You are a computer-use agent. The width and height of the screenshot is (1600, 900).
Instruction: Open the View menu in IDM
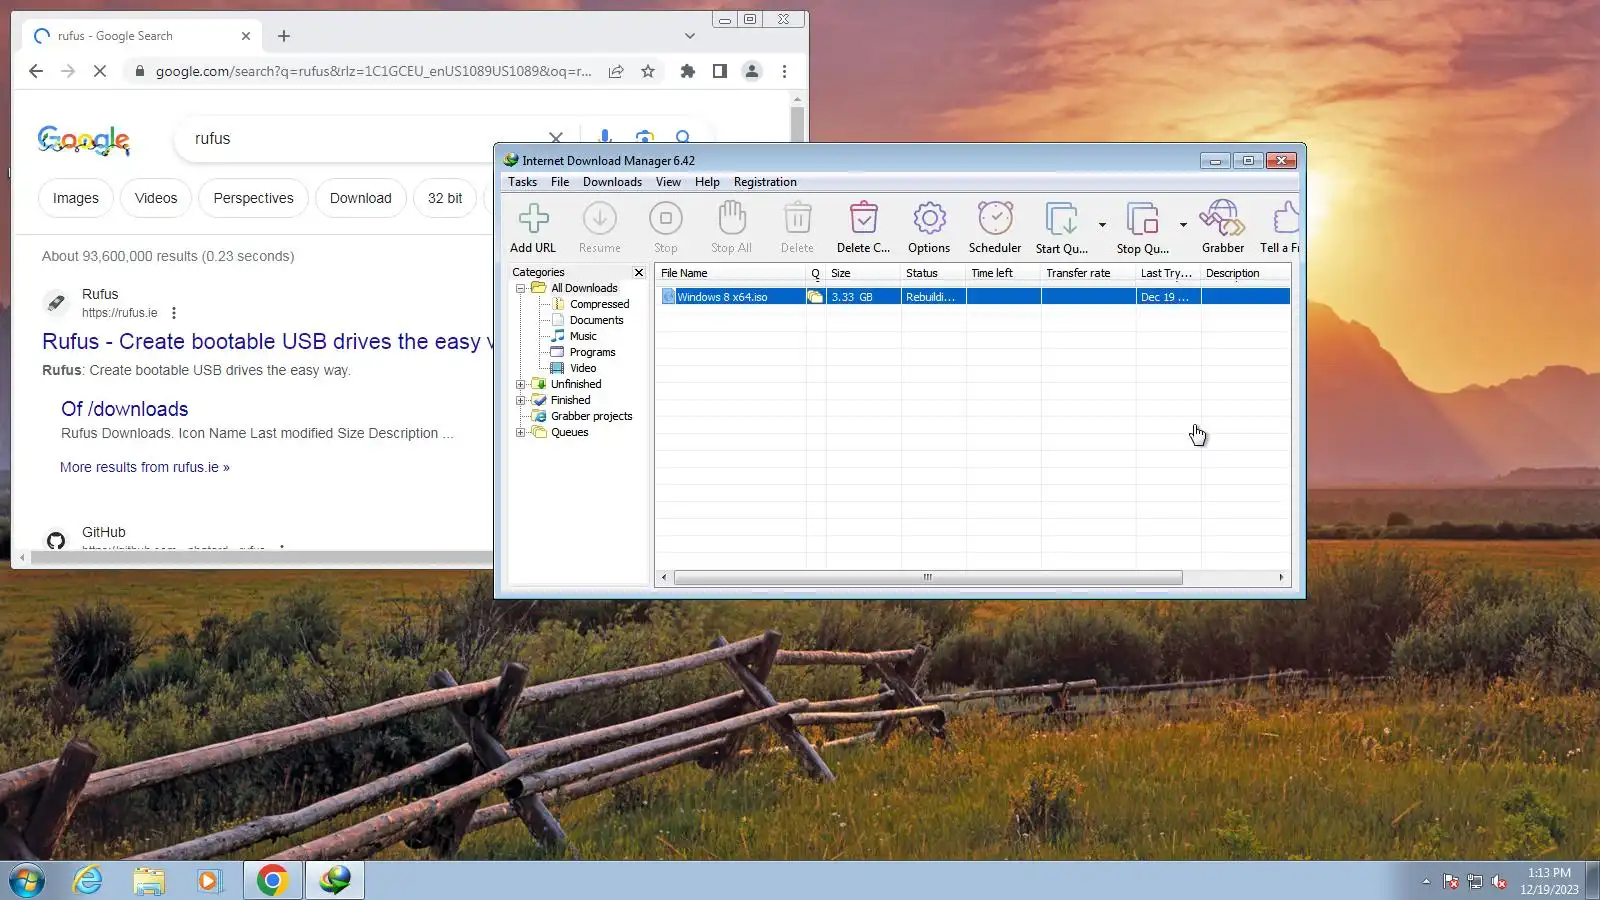coord(668,182)
